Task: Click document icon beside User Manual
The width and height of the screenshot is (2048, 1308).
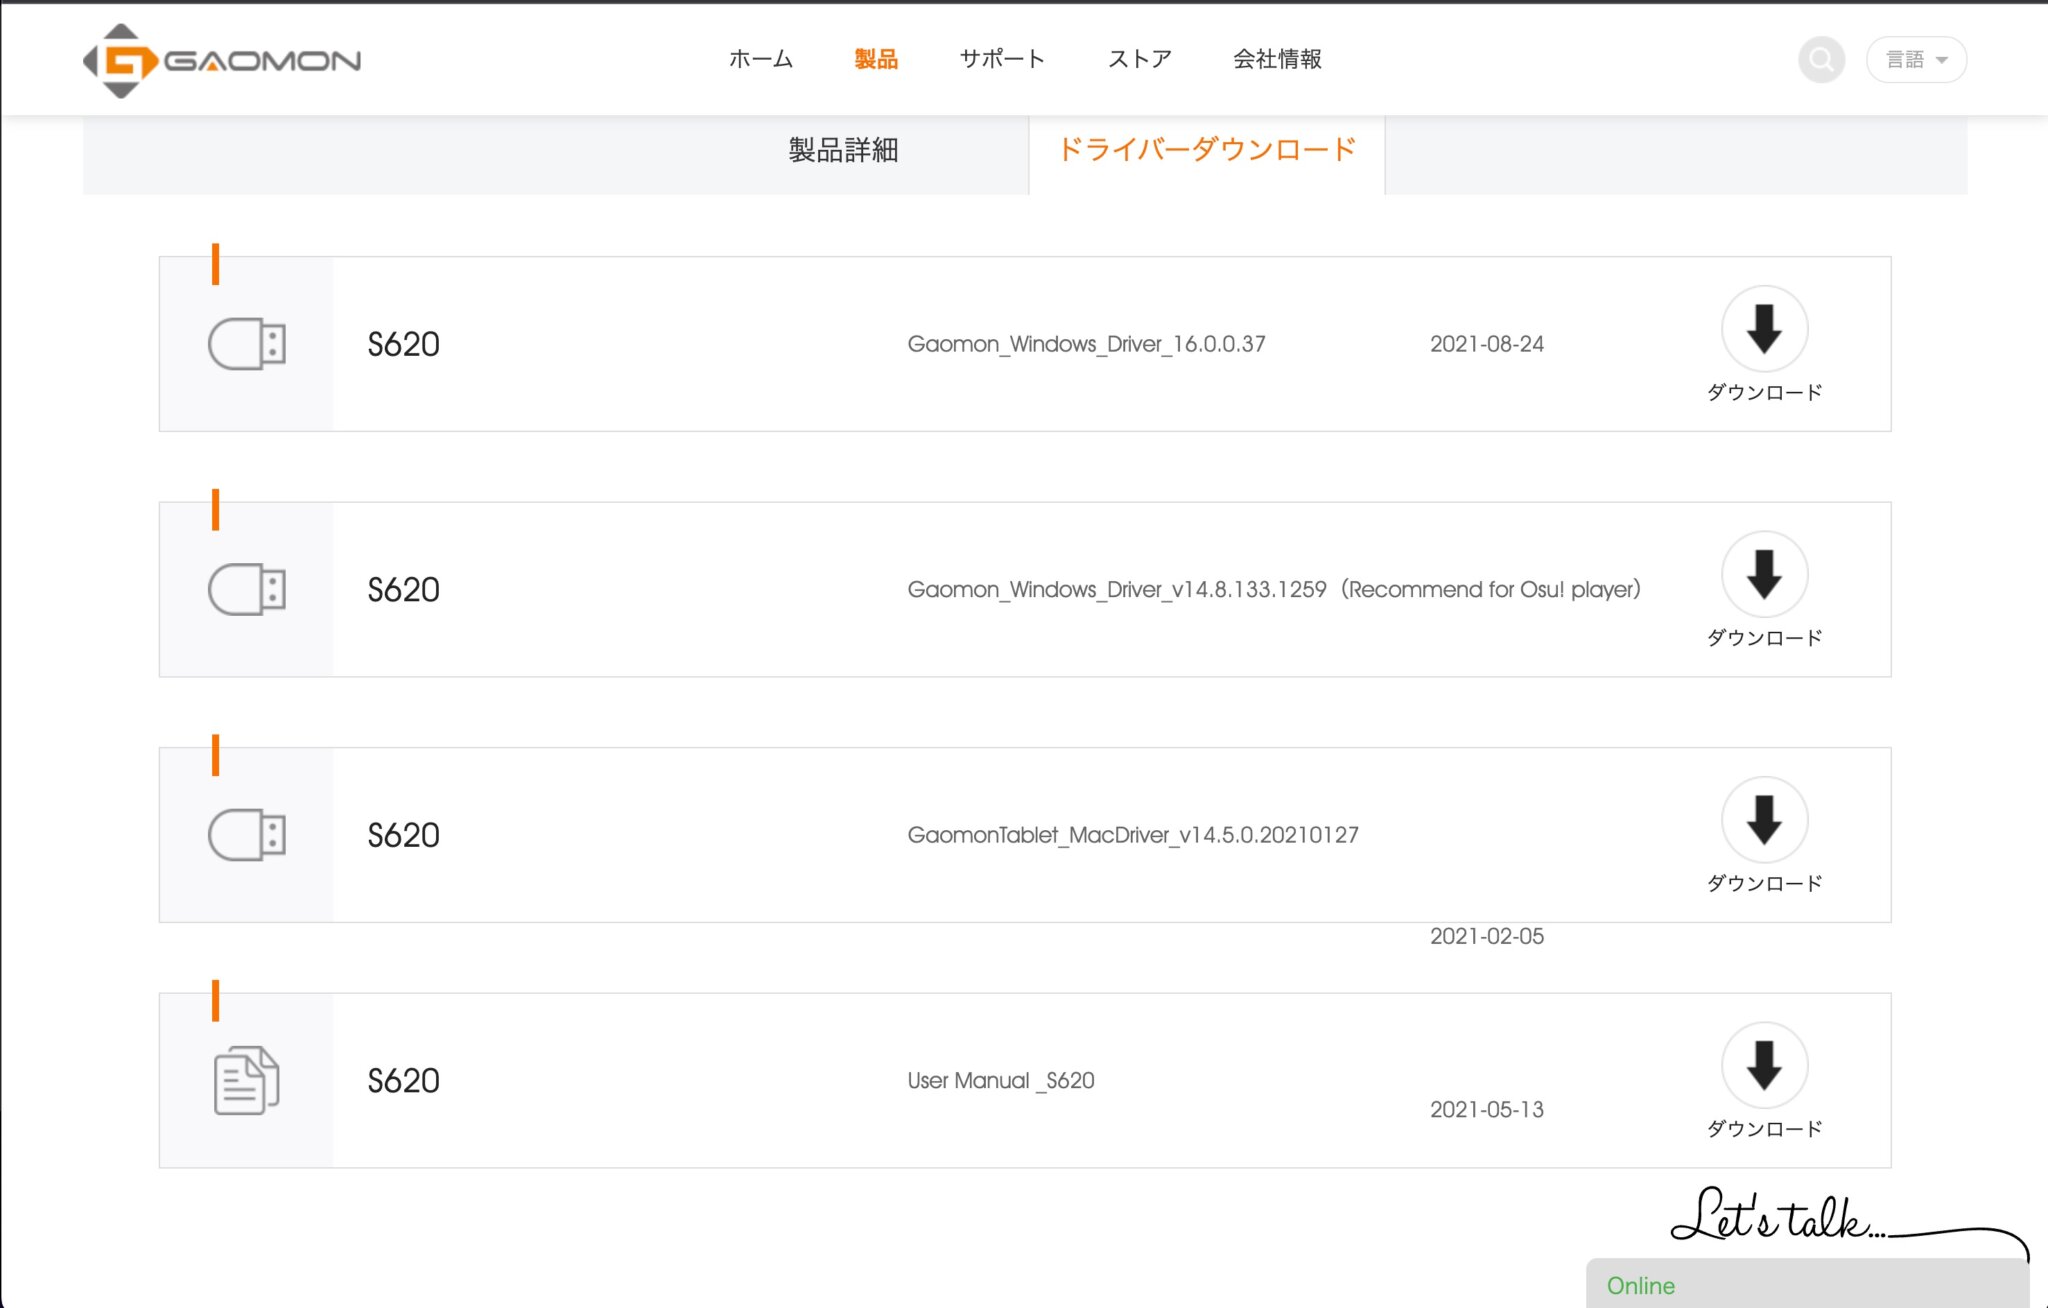Action: coord(246,1080)
